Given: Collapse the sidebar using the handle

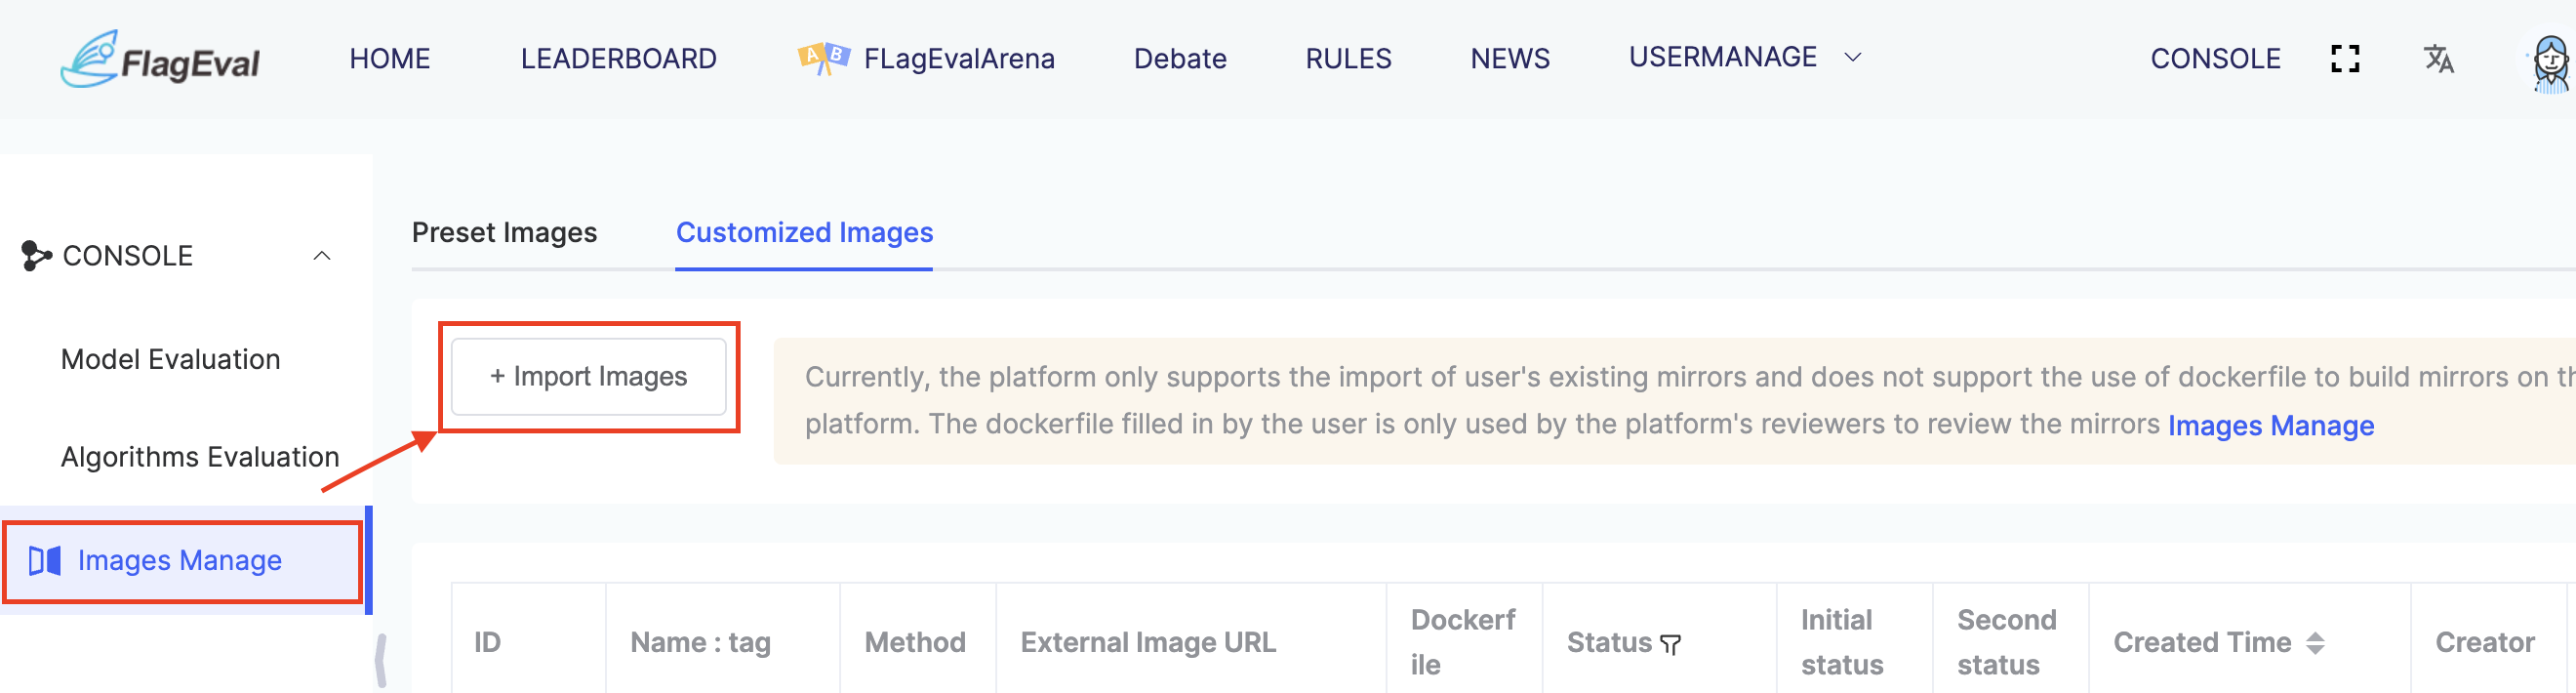Looking at the screenshot, I should click(380, 660).
